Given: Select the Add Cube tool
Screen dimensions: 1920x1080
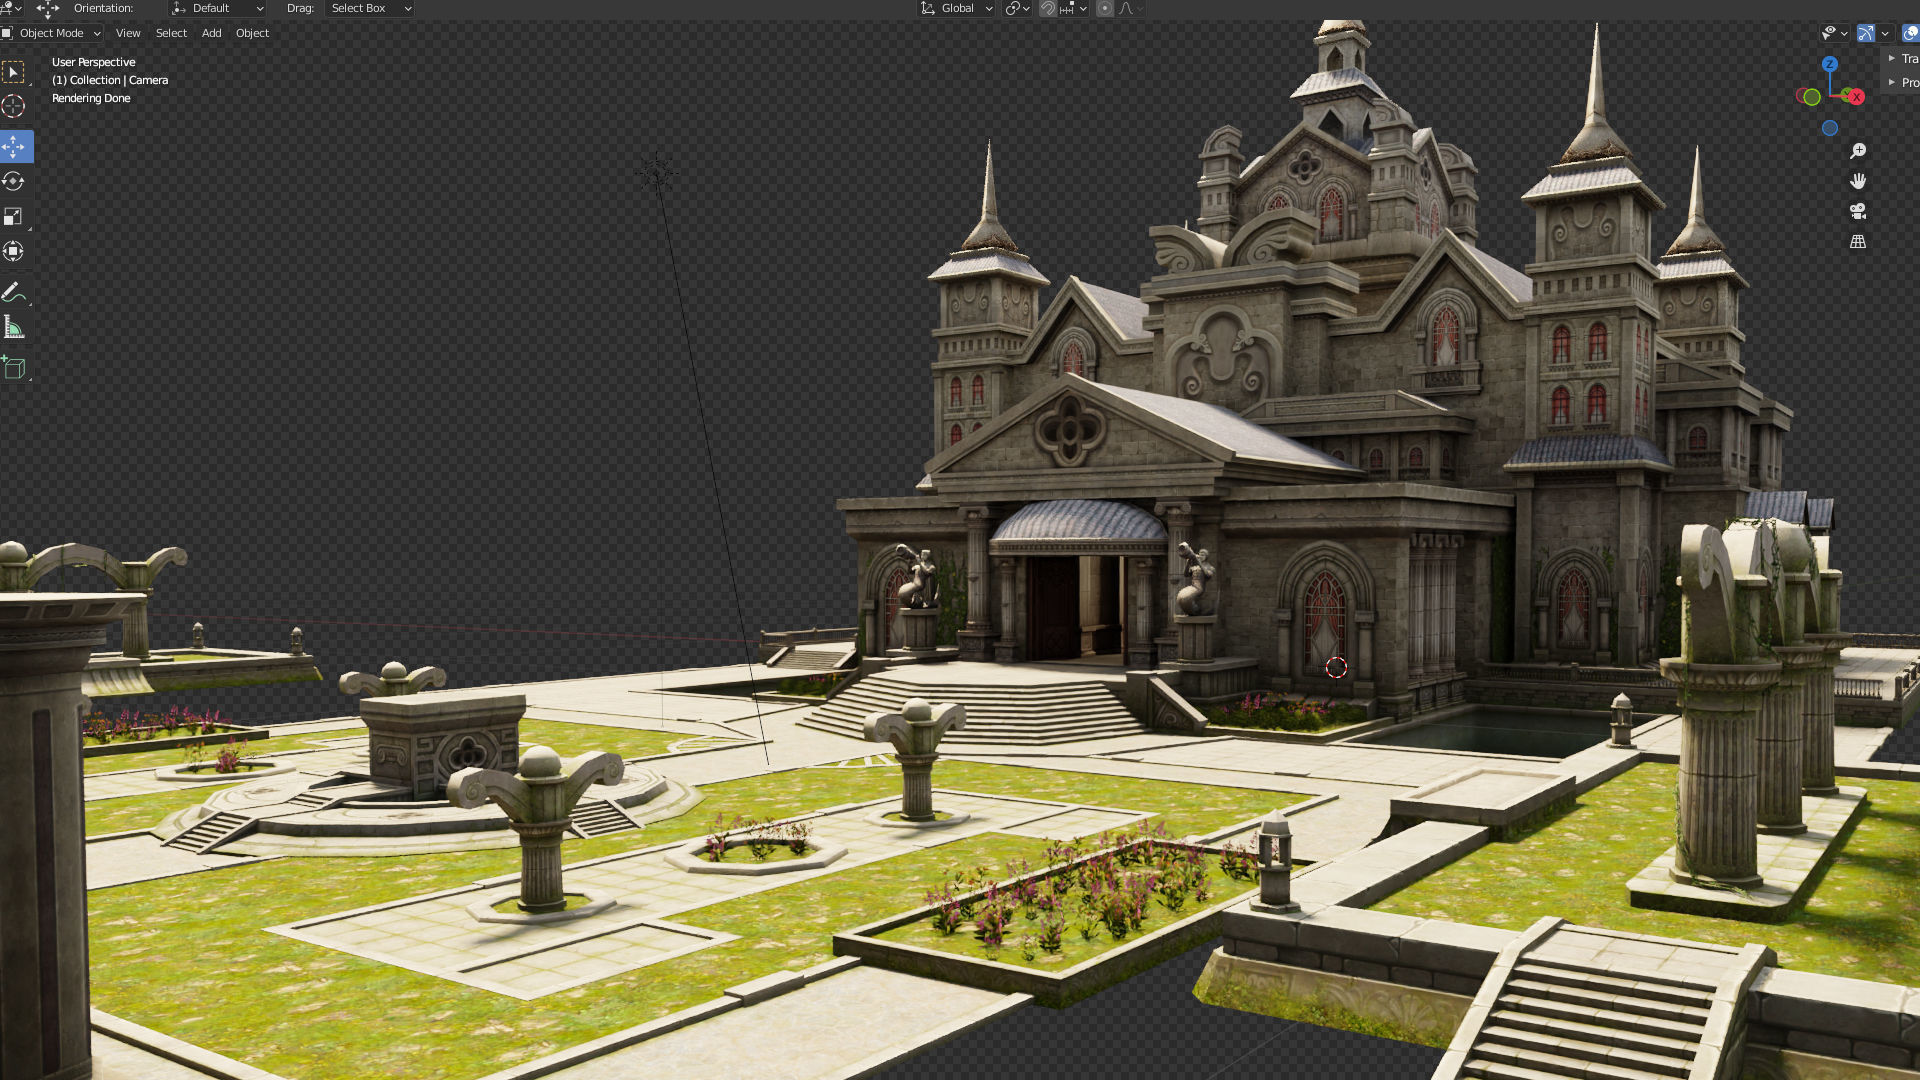Looking at the screenshot, I should pyautogui.click(x=14, y=368).
